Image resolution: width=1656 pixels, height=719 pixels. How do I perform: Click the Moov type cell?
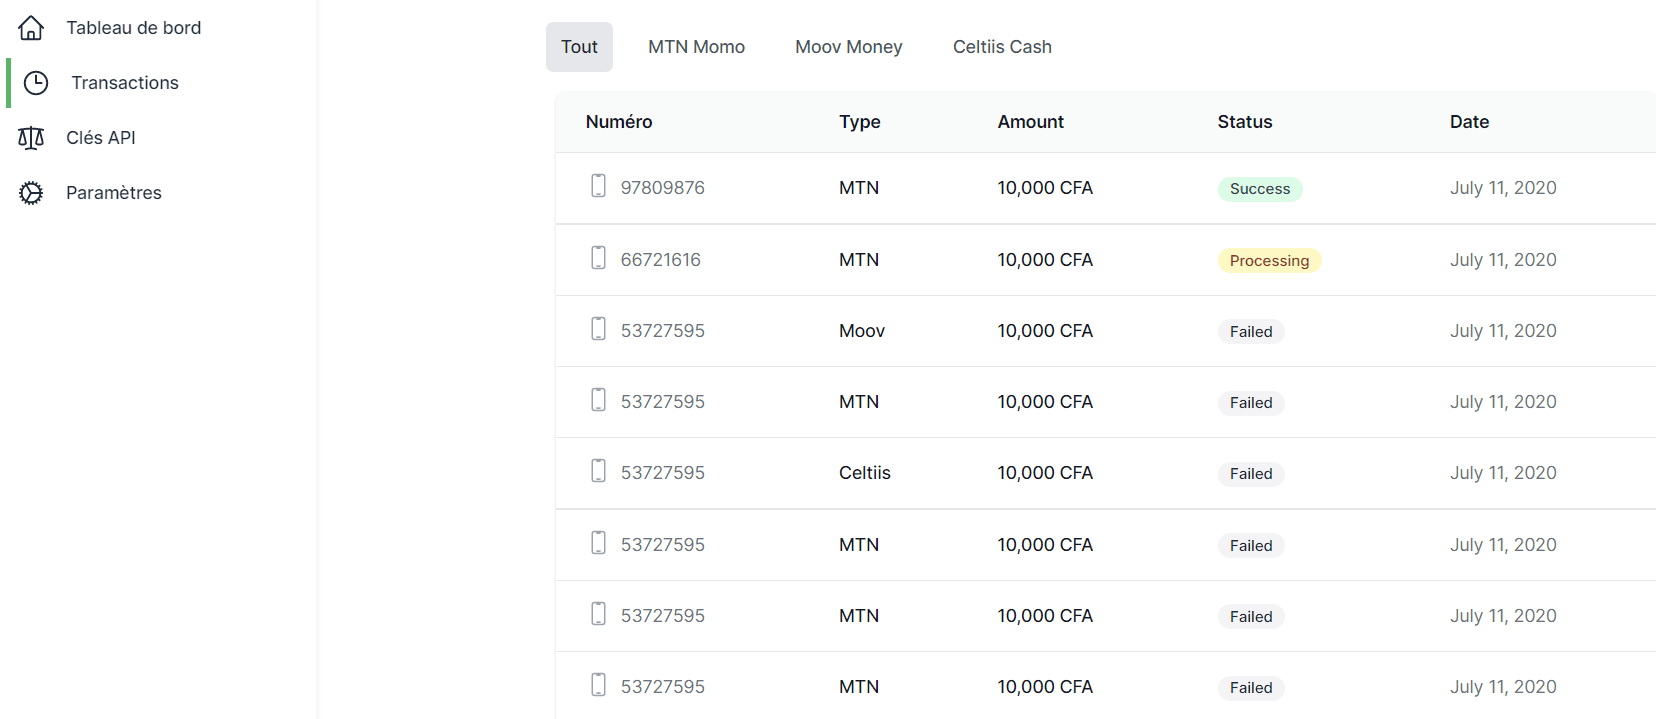coord(862,331)
